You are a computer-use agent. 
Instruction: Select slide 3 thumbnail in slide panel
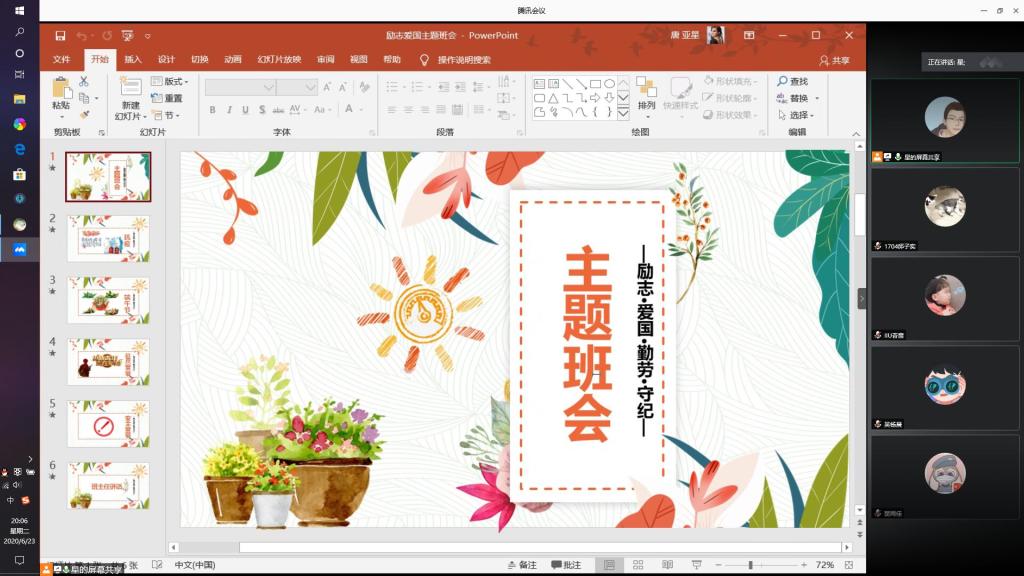108,300
